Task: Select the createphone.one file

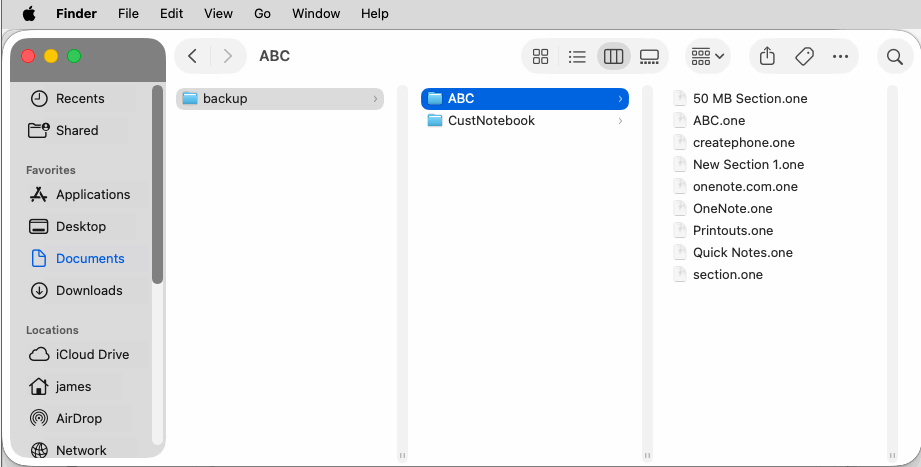Action: 743,143
